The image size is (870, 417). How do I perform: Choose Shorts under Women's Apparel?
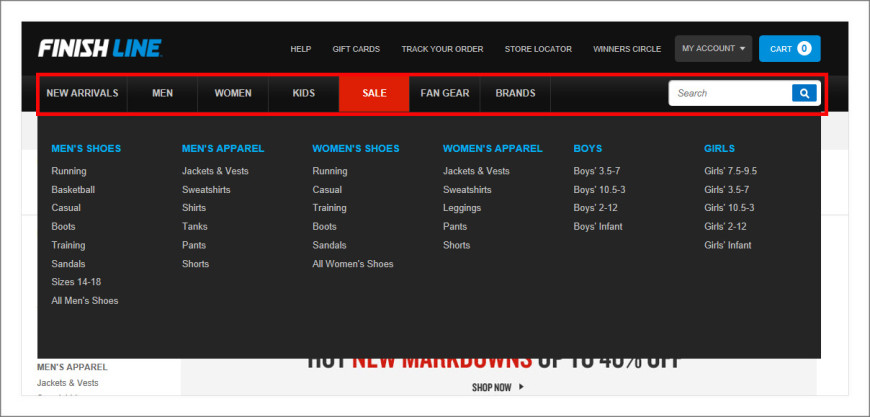457,245
